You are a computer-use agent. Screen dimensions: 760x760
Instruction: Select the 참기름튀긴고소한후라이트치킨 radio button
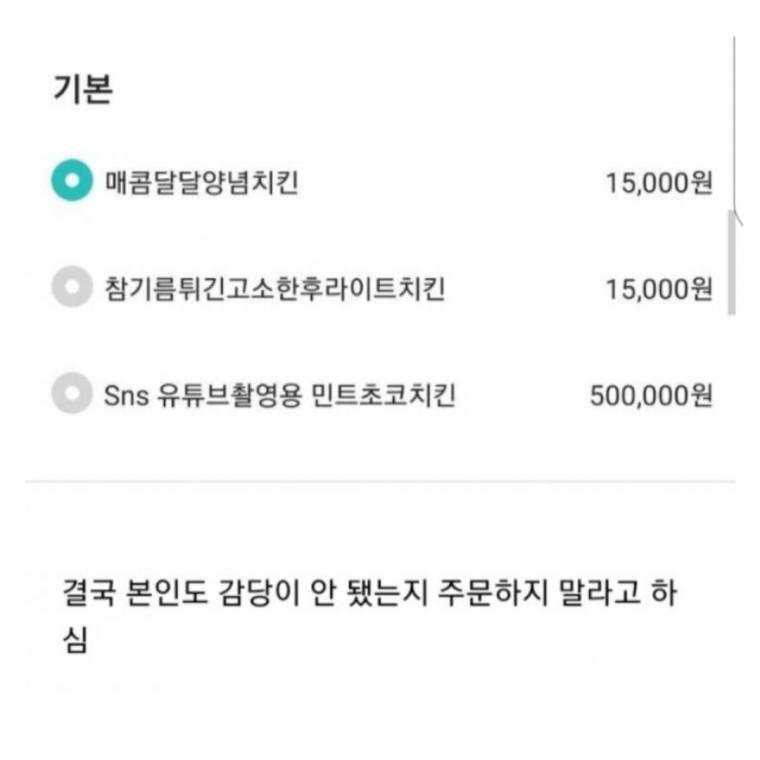[x=71, y=288]
